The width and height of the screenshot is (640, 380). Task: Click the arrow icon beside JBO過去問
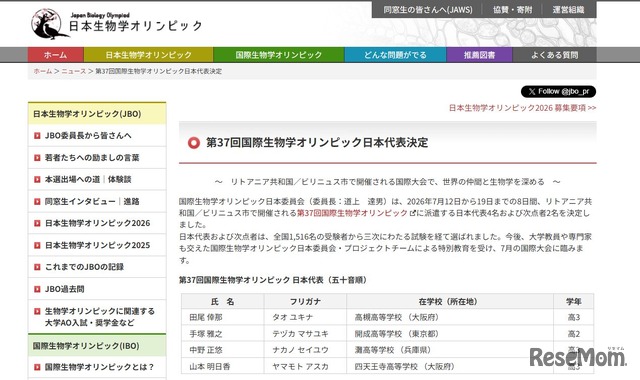click(37, 289)
